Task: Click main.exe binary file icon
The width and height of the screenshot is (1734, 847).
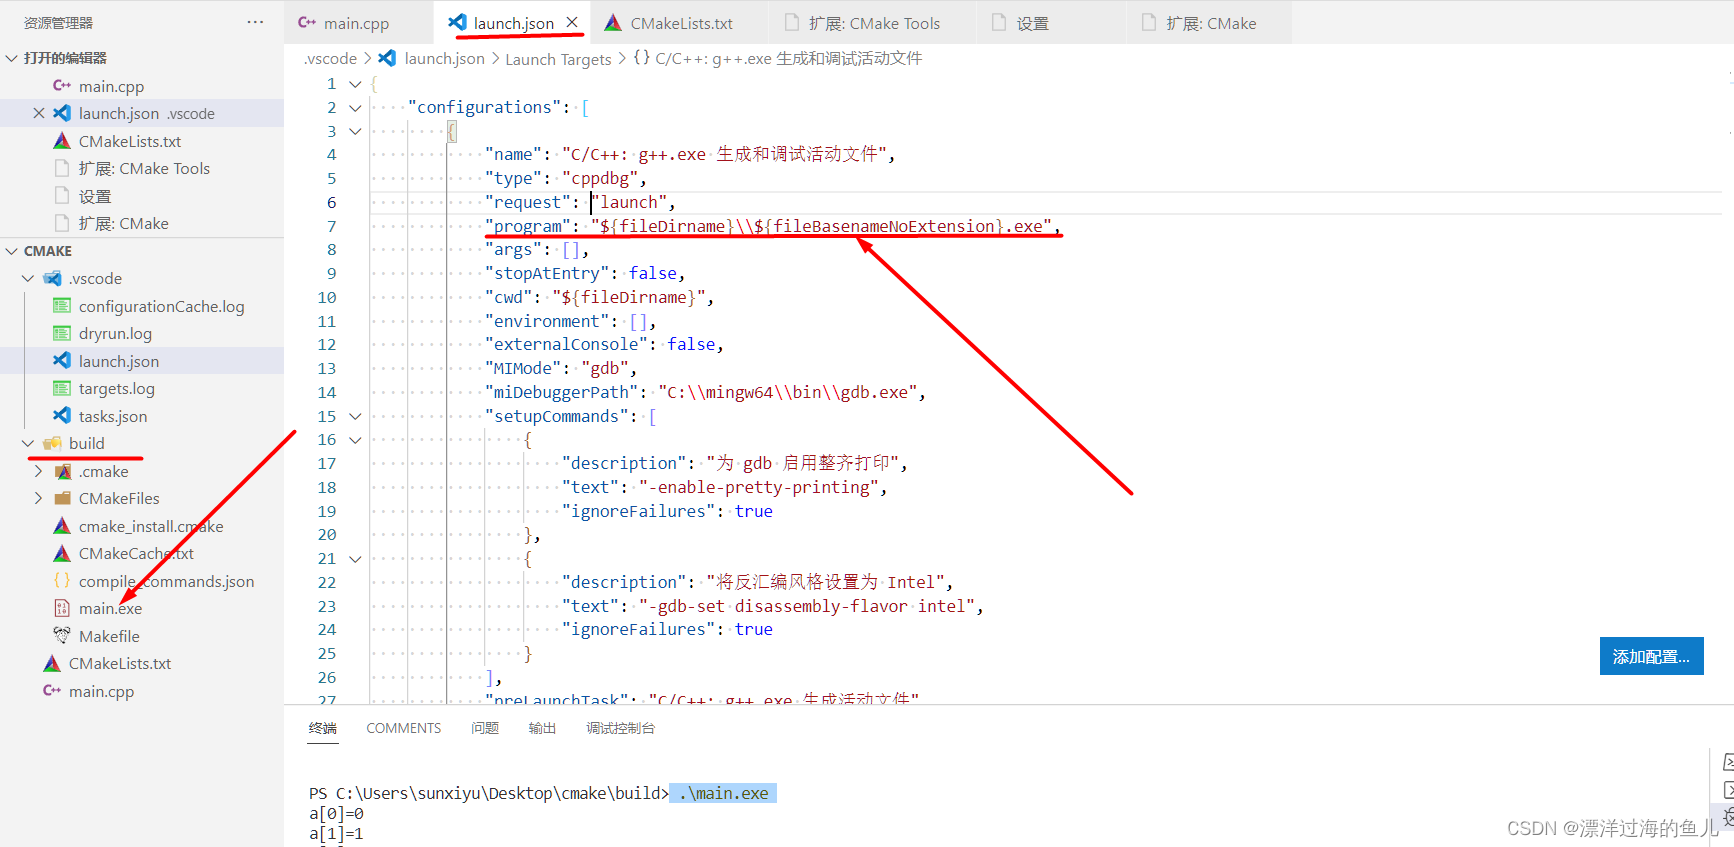Action: pyautogui.click(x=62, y=608)
